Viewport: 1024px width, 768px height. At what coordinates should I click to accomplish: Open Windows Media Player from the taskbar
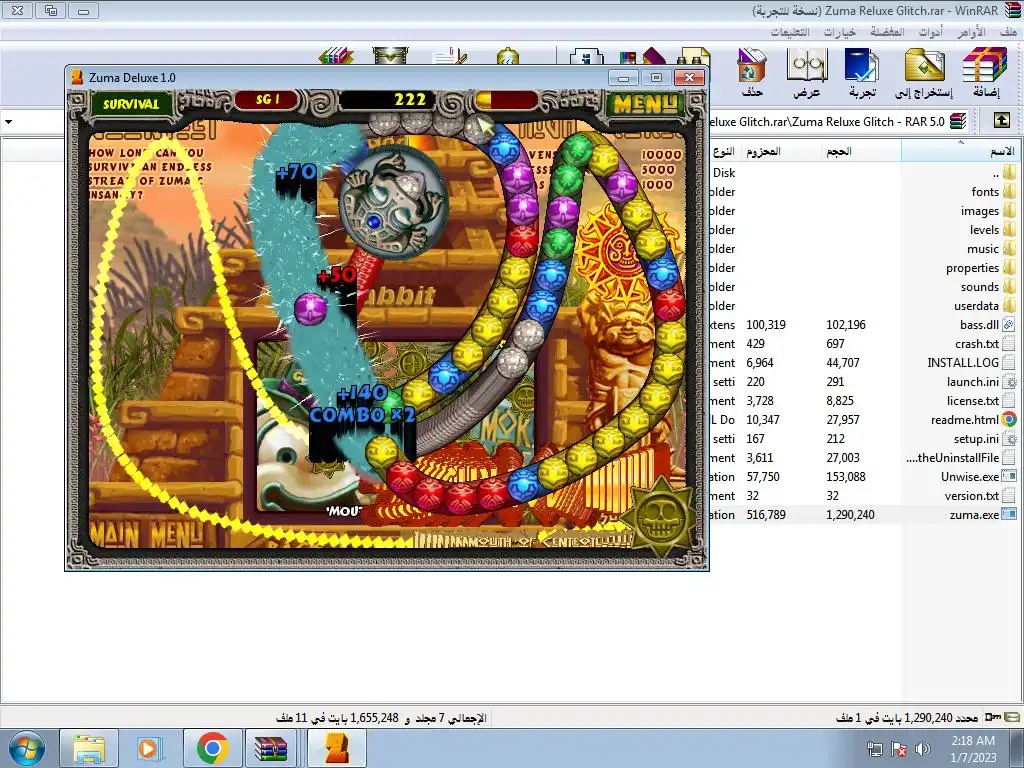pos(150,748)
